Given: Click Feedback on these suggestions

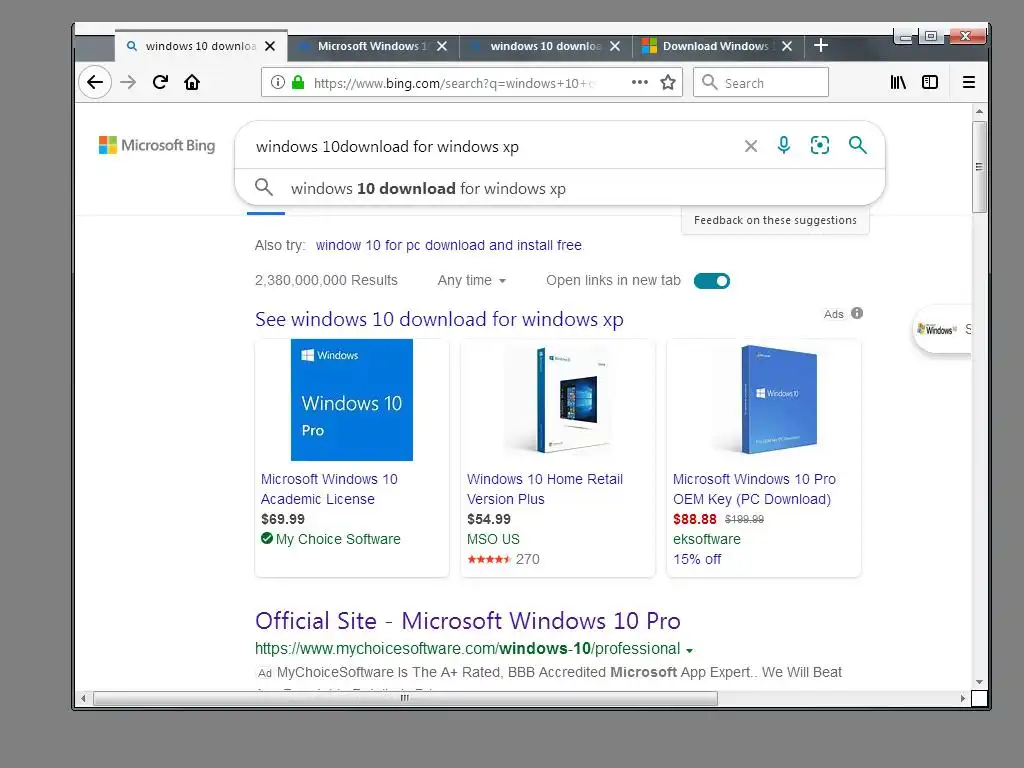Looking at the screenshot, I should (x=775, y=220).
